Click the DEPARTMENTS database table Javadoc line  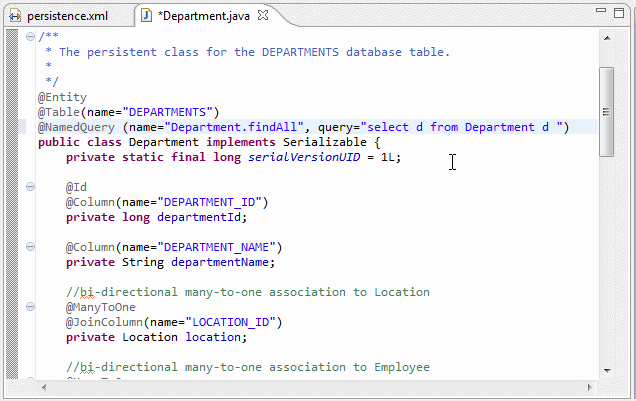coord(247,52)
